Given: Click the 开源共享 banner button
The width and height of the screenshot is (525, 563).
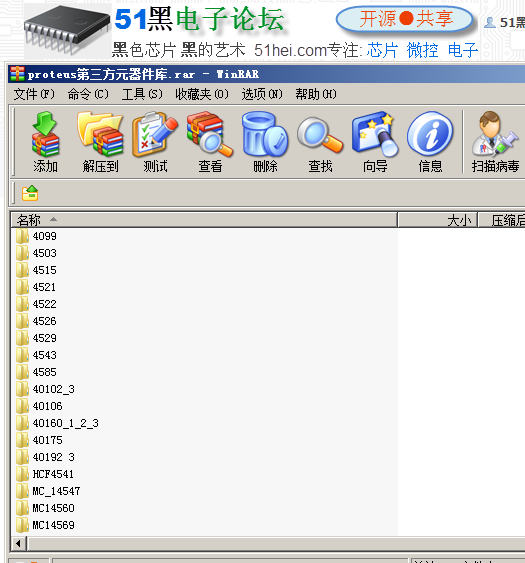Looking at the screenshot, I should [x=405, y=19].
